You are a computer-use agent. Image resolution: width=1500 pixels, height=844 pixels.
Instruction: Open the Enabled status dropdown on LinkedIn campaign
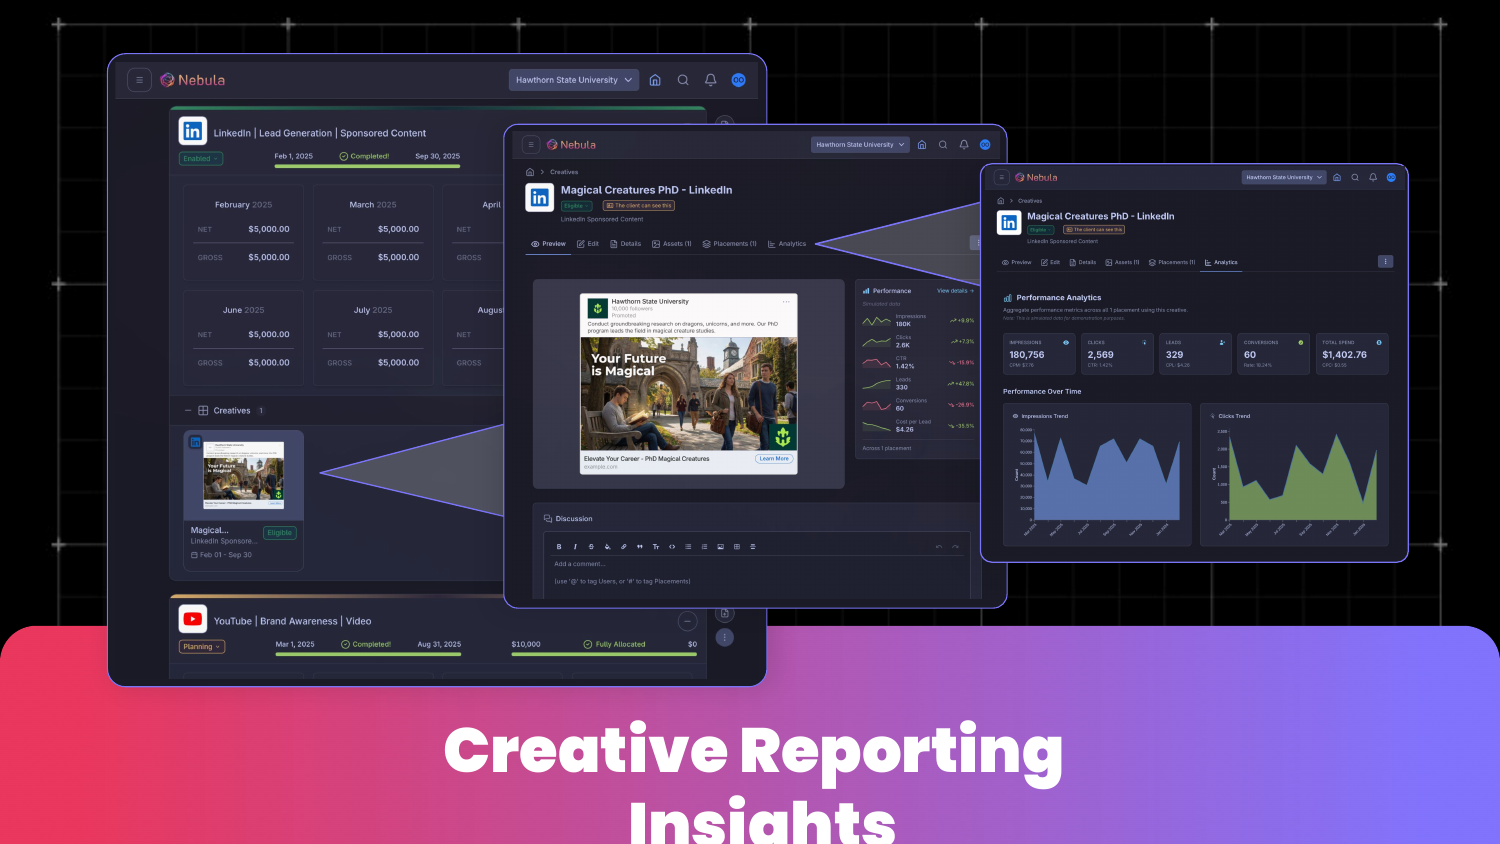point(200,158)
